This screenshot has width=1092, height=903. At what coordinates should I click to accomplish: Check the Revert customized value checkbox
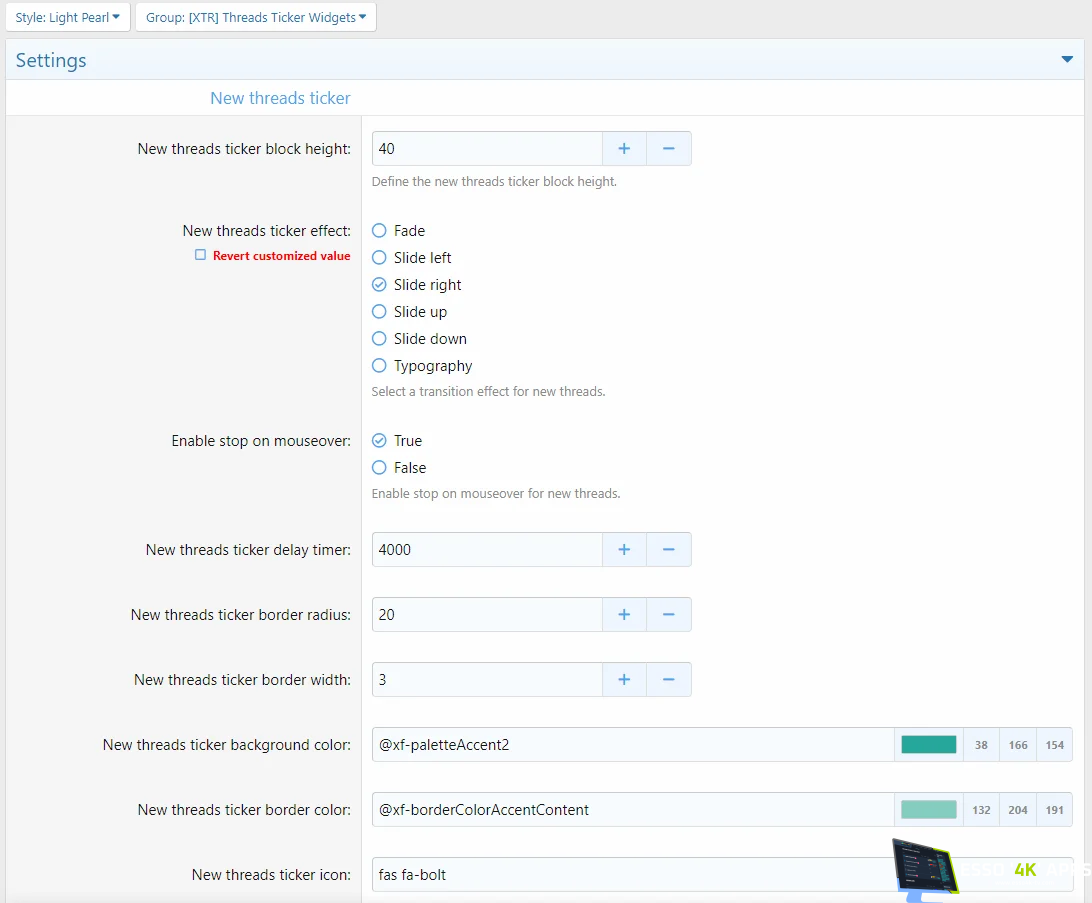coord(199,255)
